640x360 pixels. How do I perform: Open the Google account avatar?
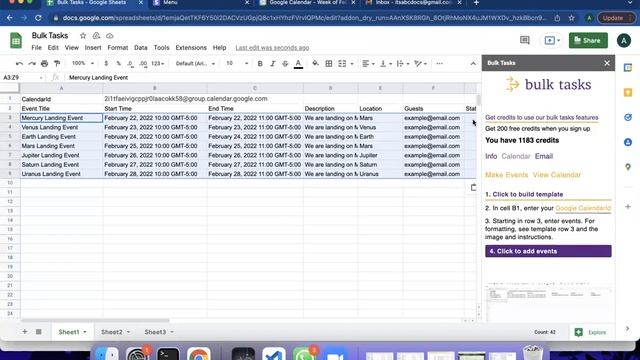click(624, 40)
